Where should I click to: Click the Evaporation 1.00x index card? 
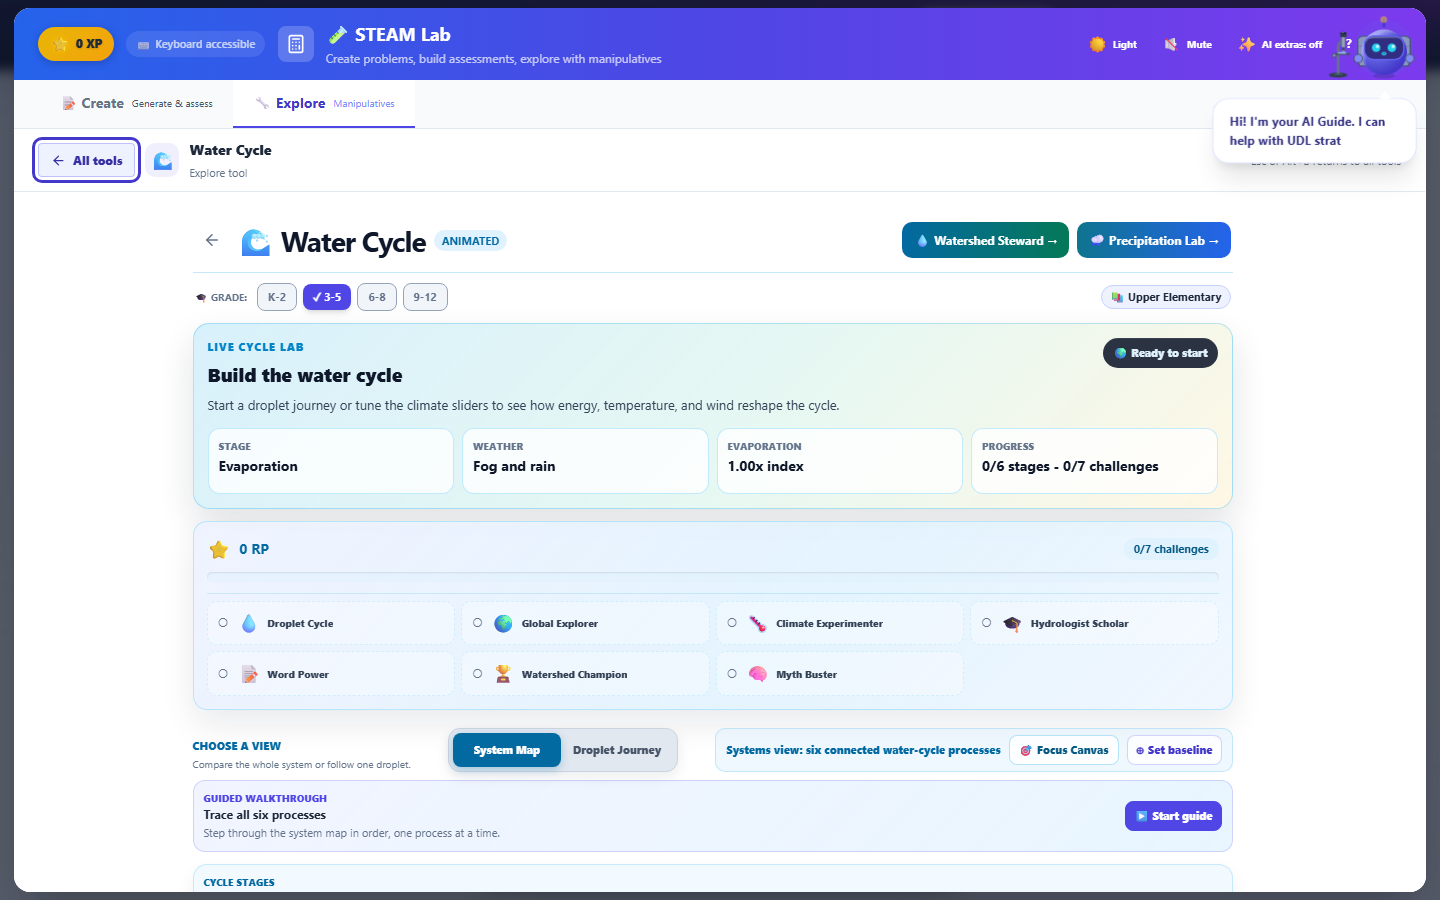click(840, 461)
